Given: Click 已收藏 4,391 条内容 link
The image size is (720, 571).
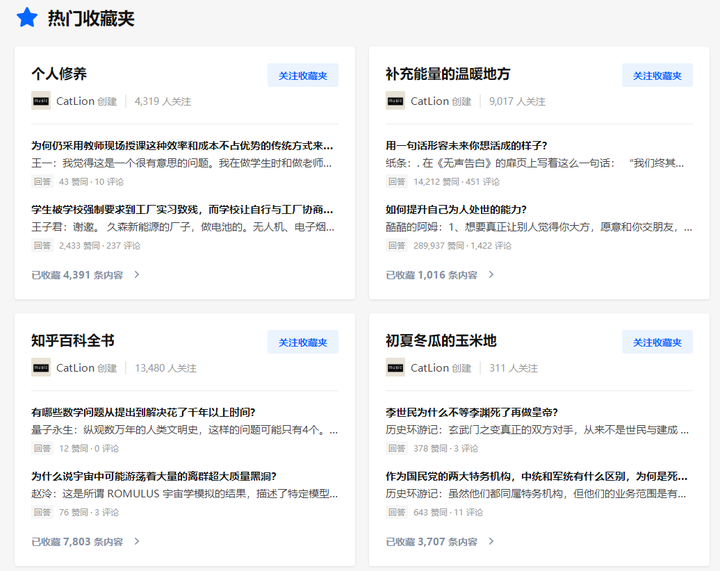Looking at the screenshot, I should point(77,274).
